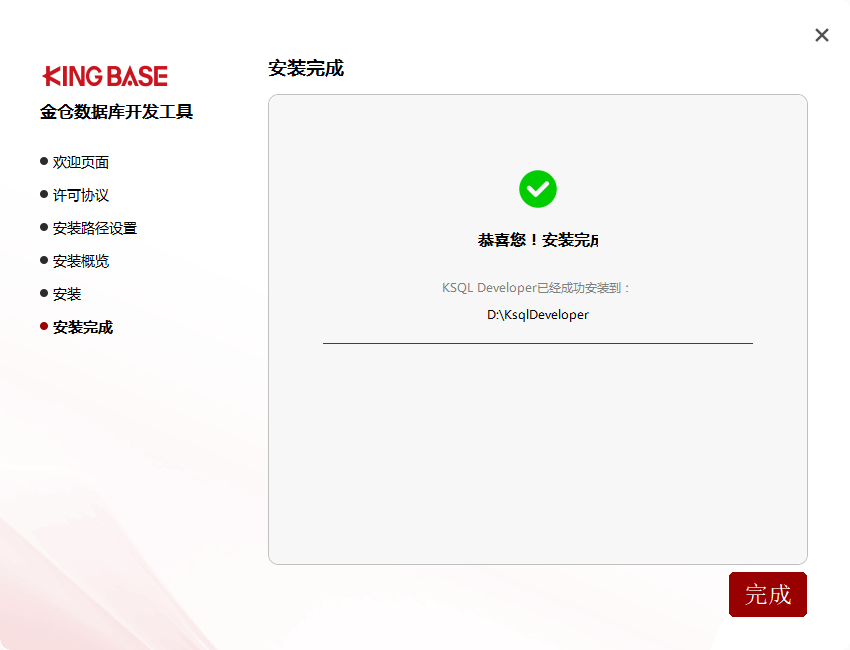Close the installer with the X icon
The width and height of the screenshot is (850, 650).
[x=822, y=35]
